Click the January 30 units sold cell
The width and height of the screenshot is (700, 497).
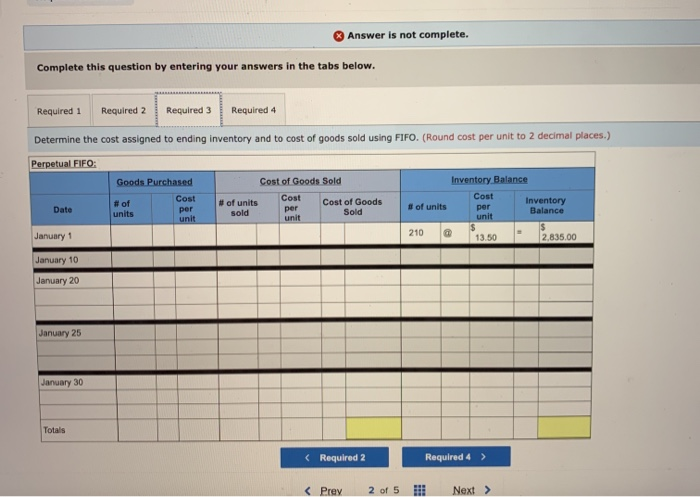(x=239, y=382)
